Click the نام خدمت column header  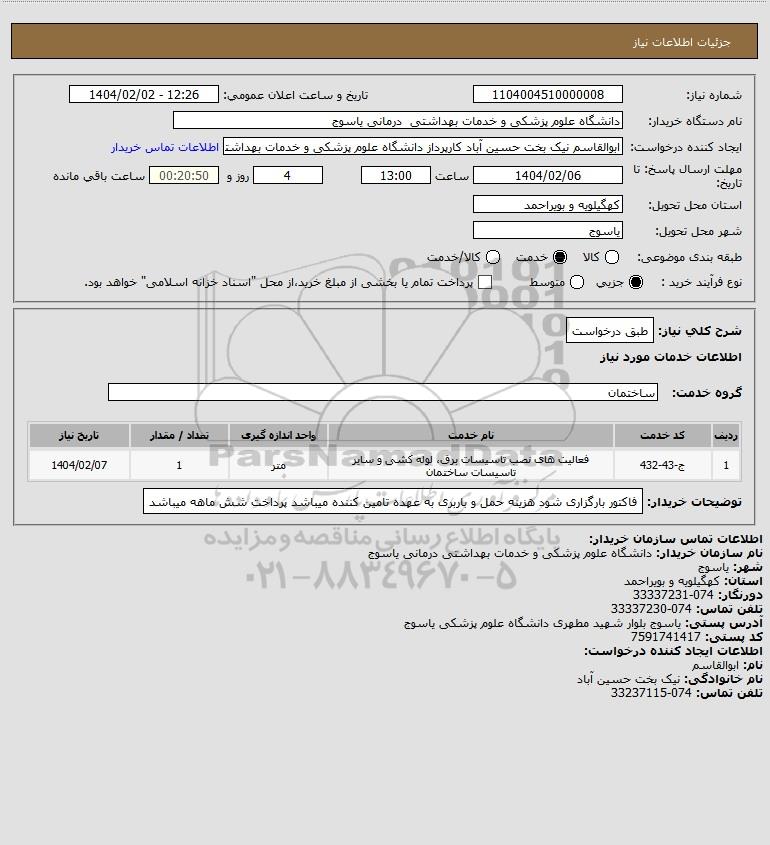(471, 435)
